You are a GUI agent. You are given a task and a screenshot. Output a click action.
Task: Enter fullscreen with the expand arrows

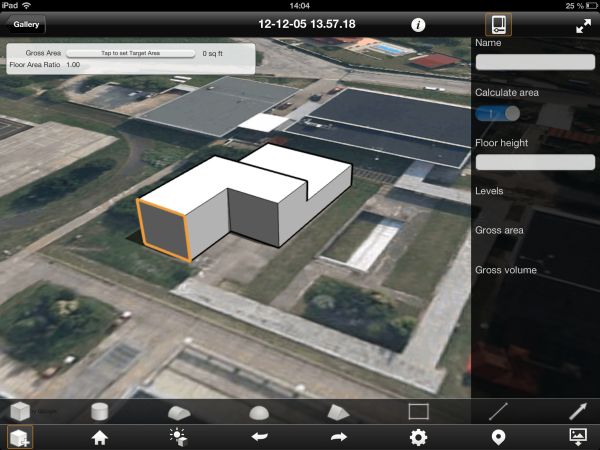pos(583,26)
